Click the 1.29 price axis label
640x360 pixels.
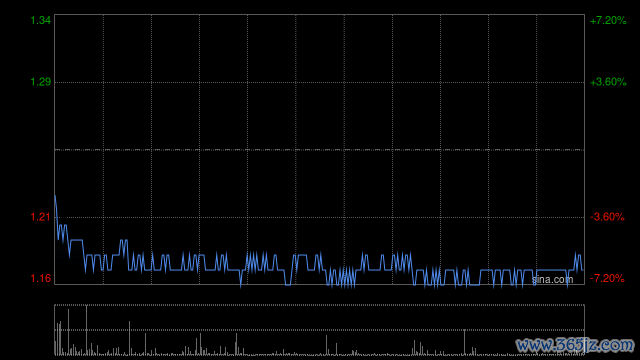41,82
